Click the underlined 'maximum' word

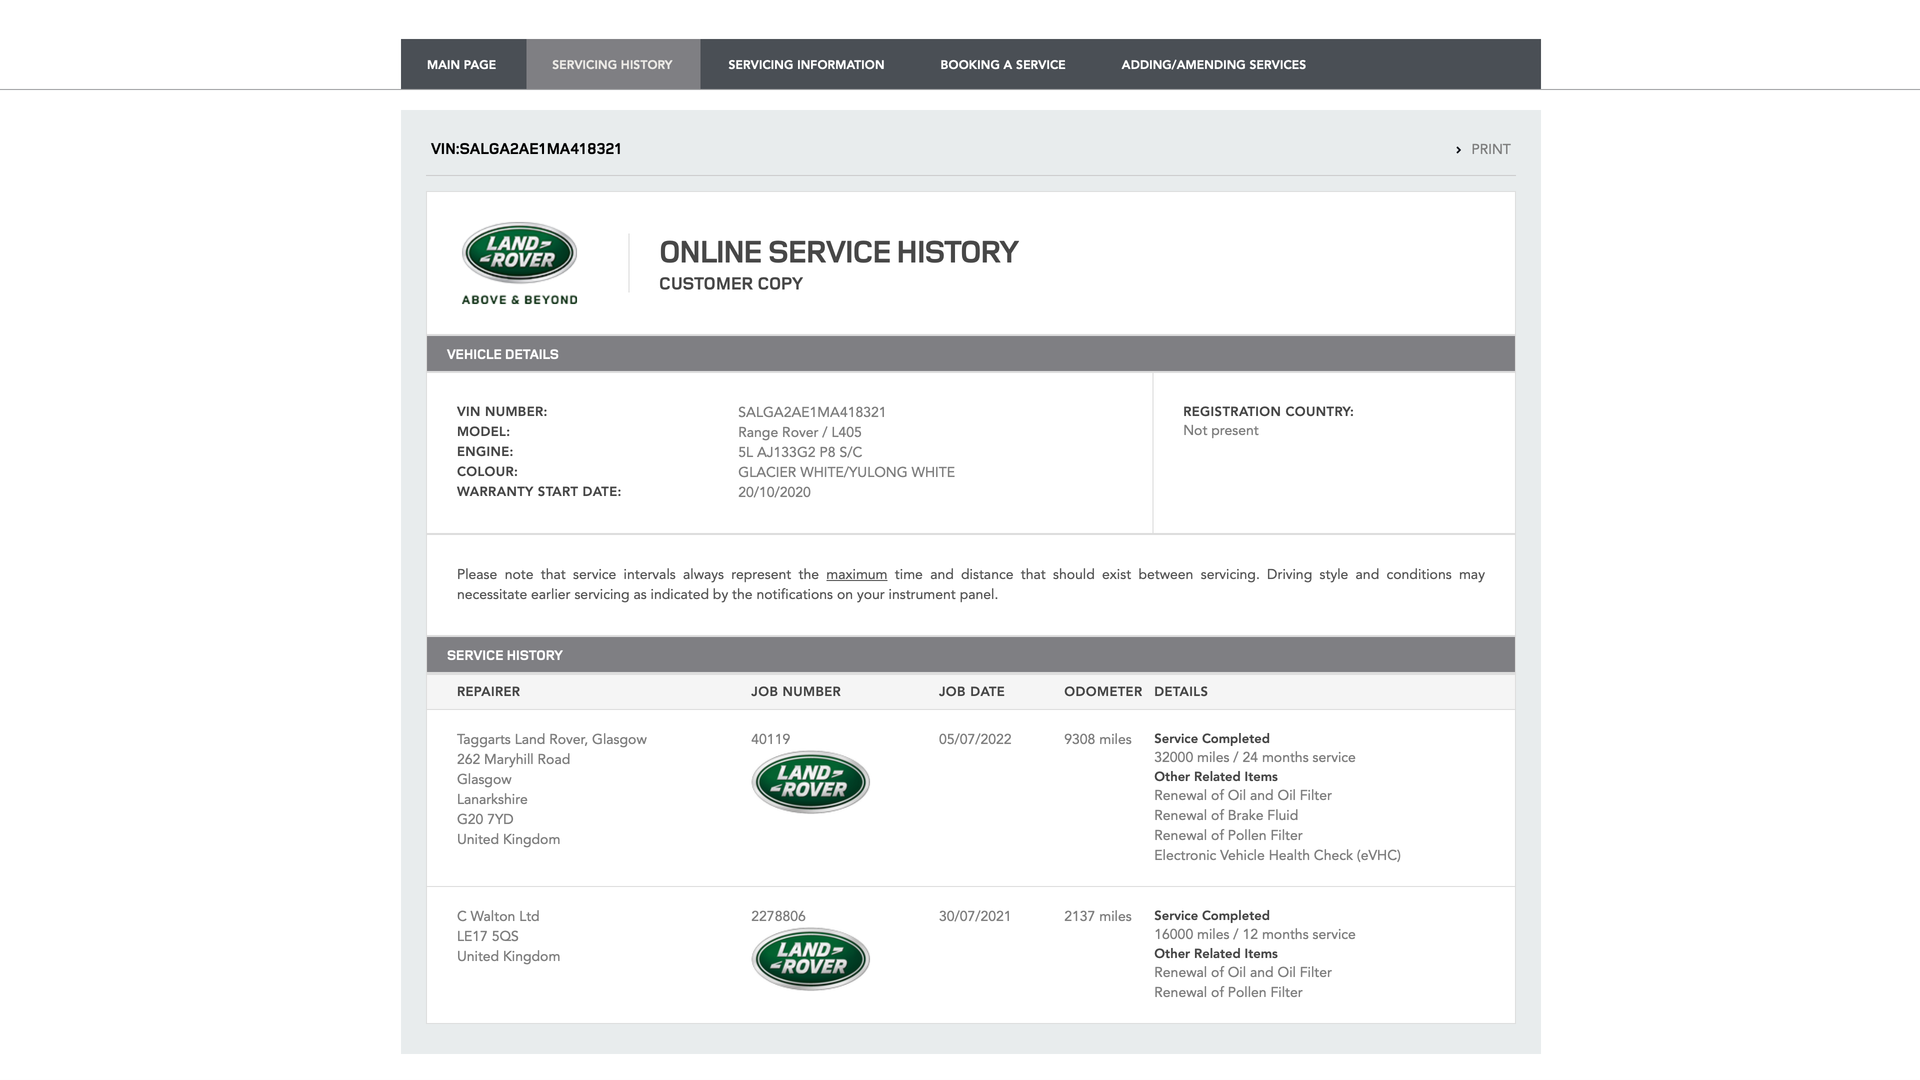click(x=856, y=575)
